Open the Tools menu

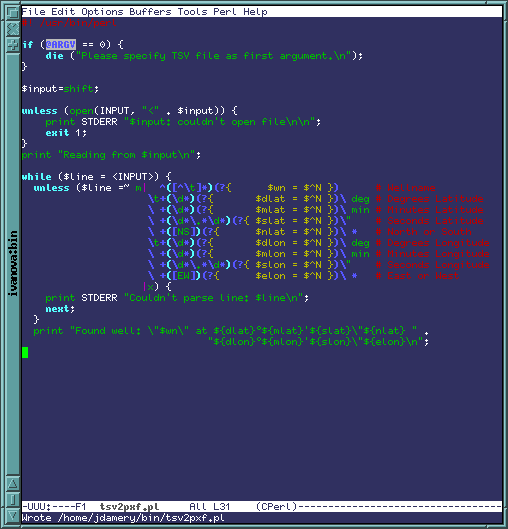(x=192, y=12)
